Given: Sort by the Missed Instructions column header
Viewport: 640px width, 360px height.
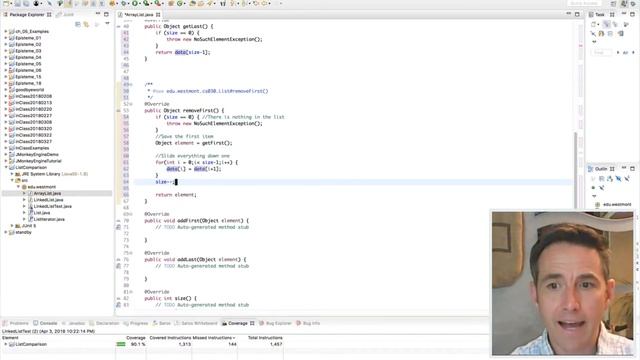Looking at the screenshot, I should 214,338.
